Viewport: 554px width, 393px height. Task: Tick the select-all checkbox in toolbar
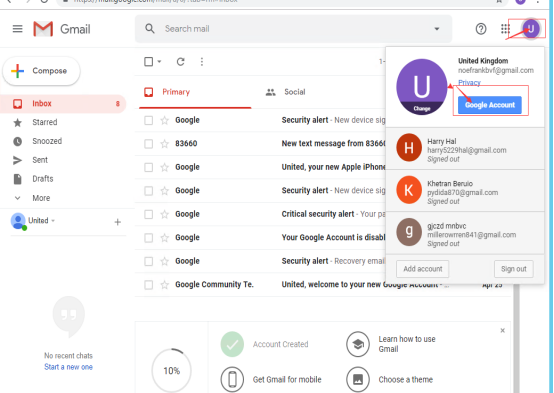coord(148,62)
